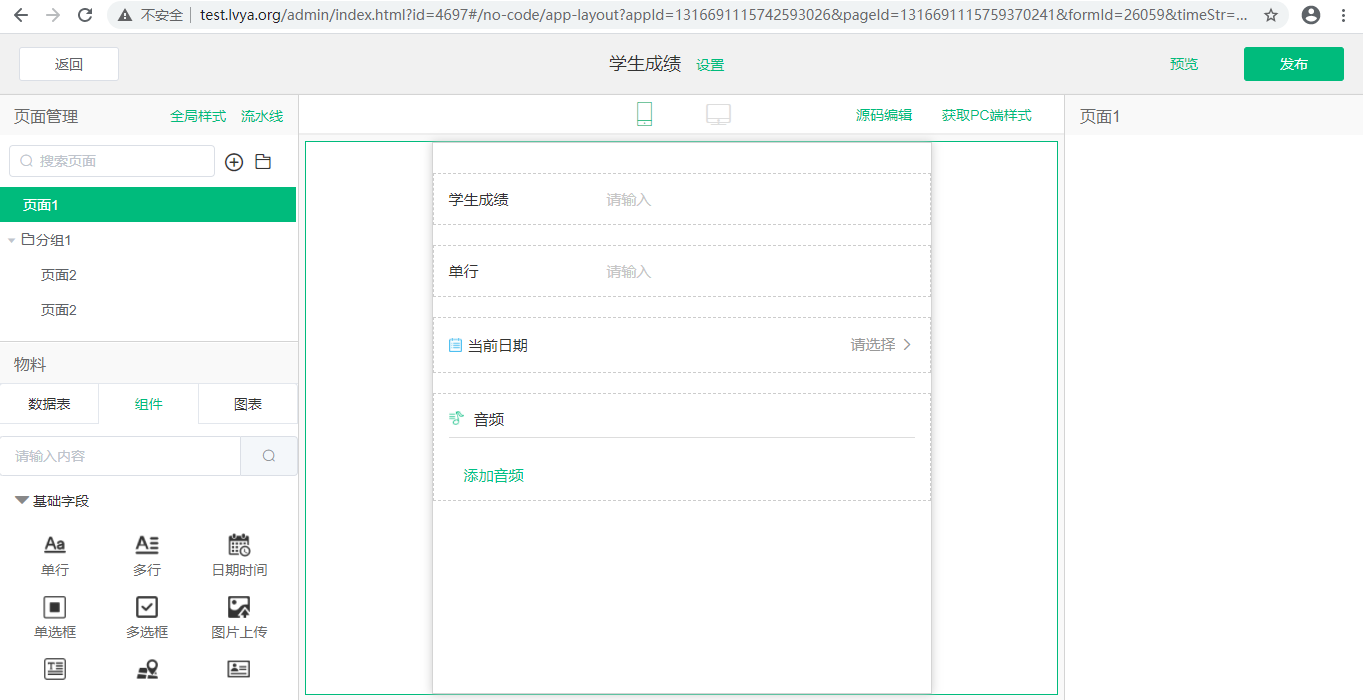Viewport: 1363px width, 700px height.
Task: Click 页面1 heading in right panel
Action: point(1100,117)
